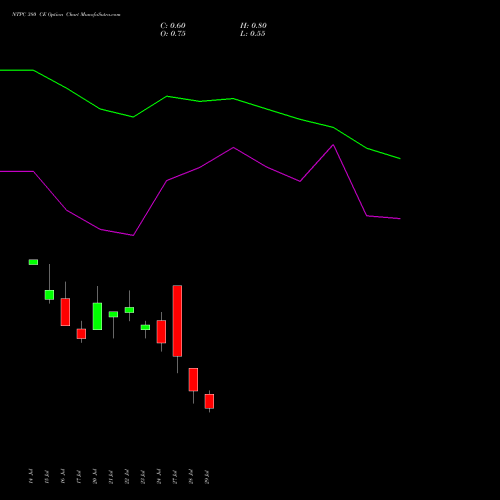Image resolution: width=500 pixels, height=500 pixels.
Task: Click the 17 Jul date label
Action: [x=79, y=476]
